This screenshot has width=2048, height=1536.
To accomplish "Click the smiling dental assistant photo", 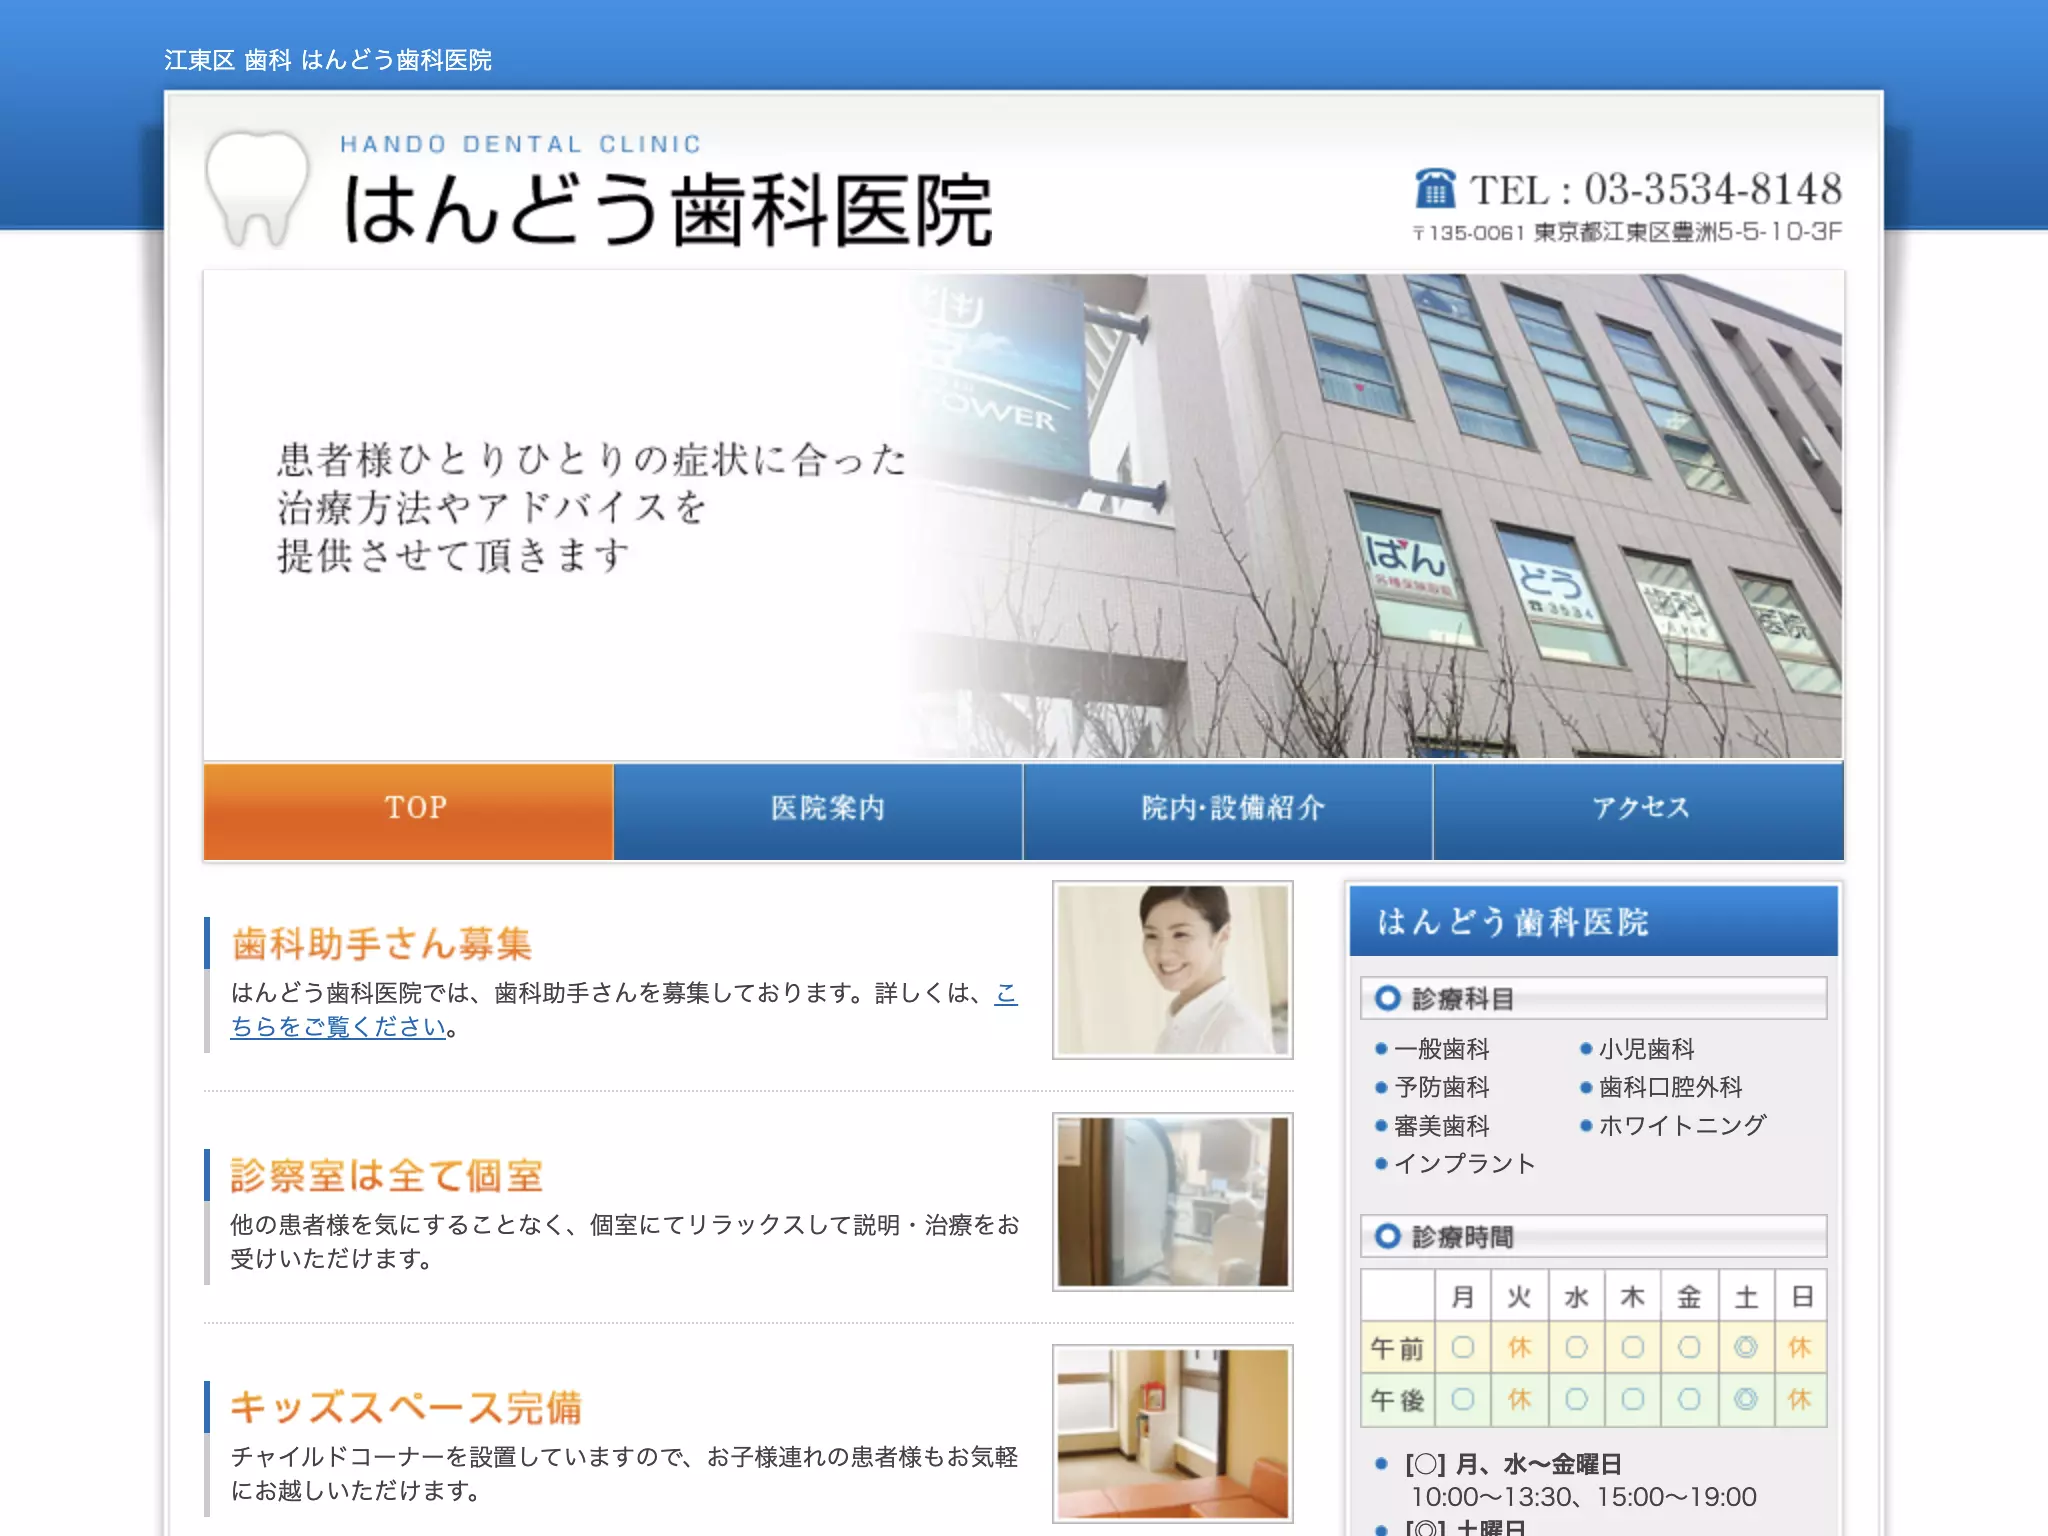I will pos(1173,970).
